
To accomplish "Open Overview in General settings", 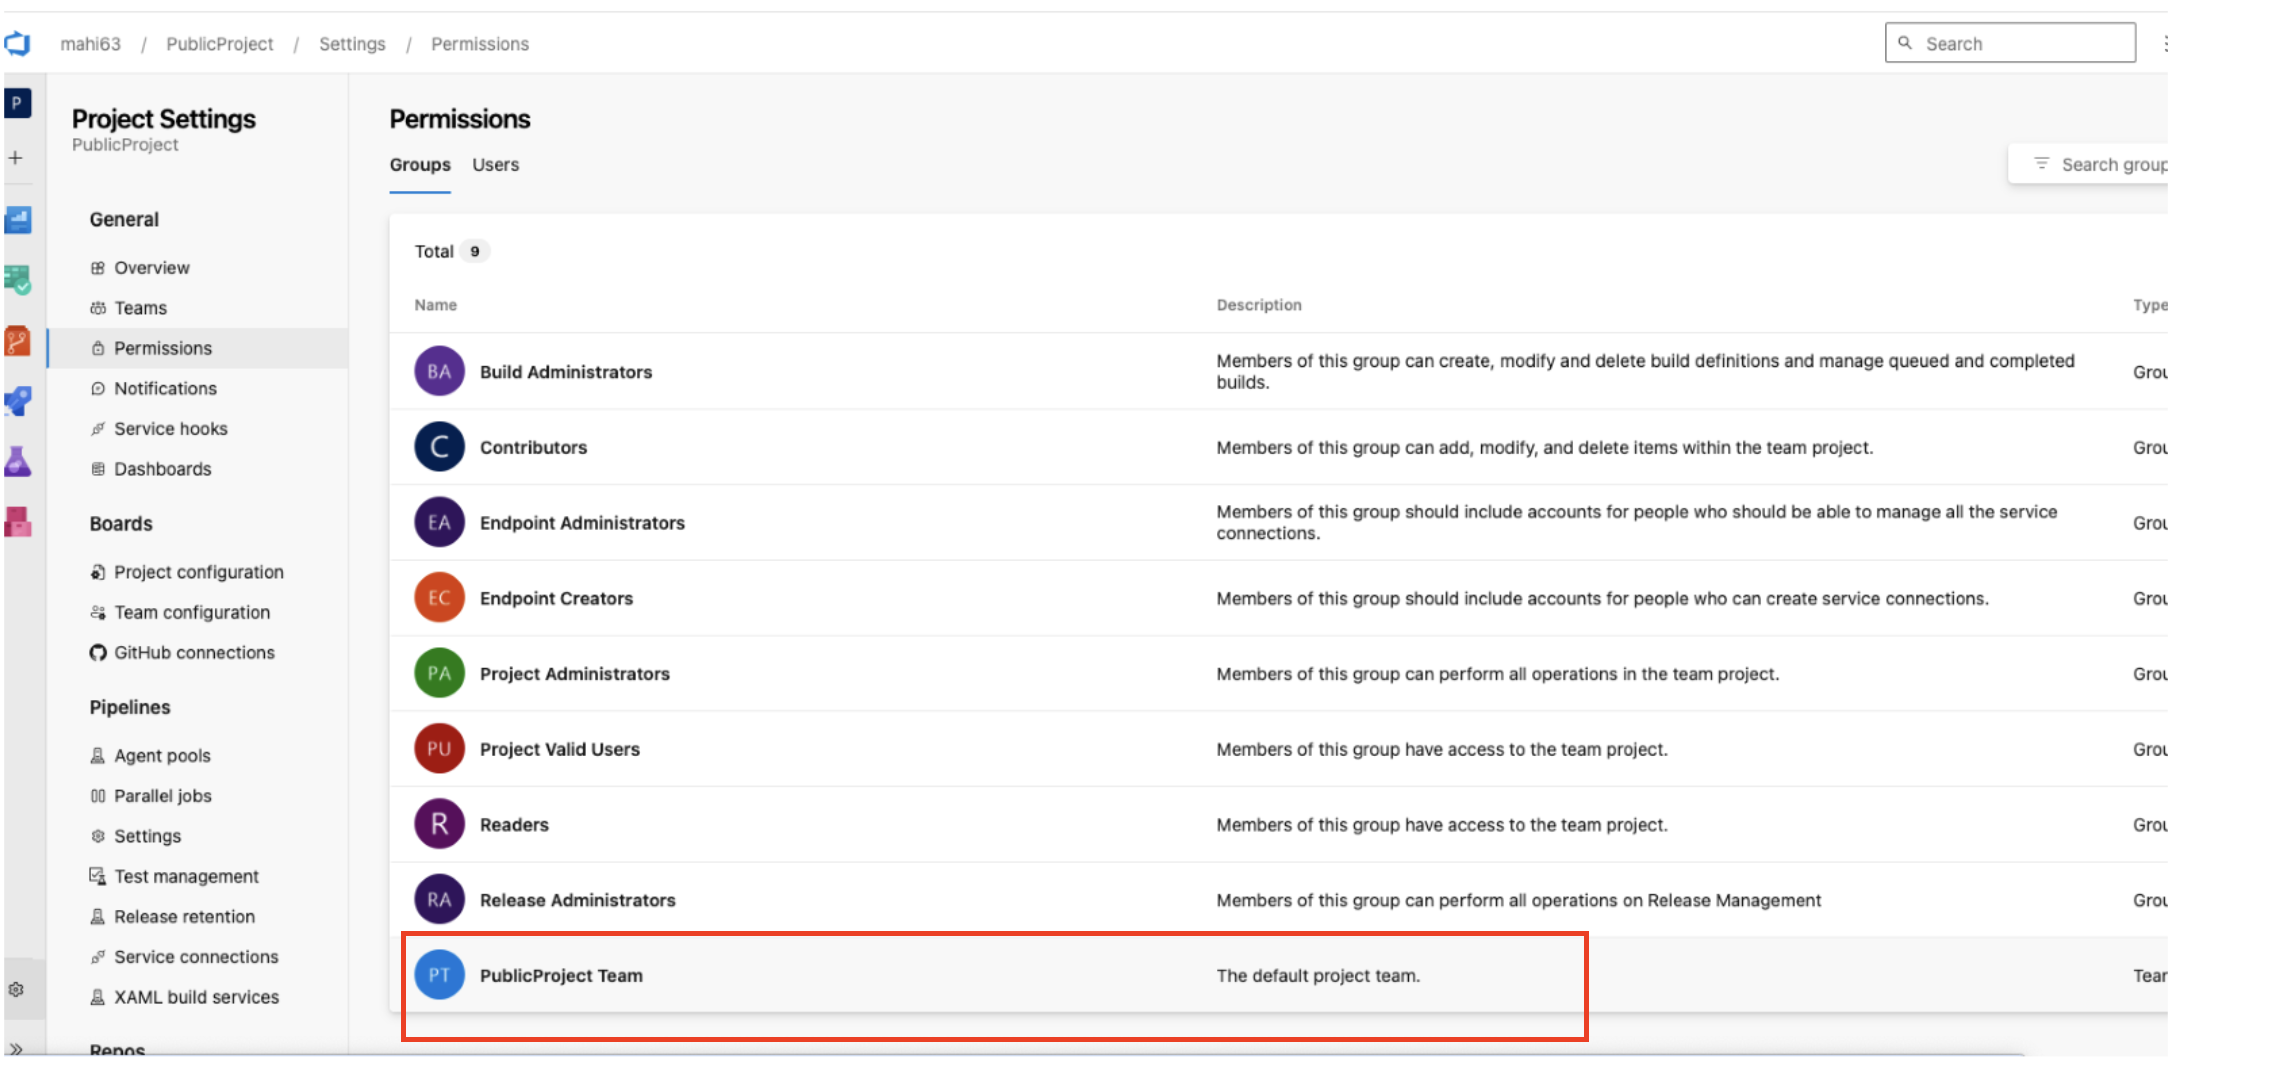I will [x=151, y=268].
